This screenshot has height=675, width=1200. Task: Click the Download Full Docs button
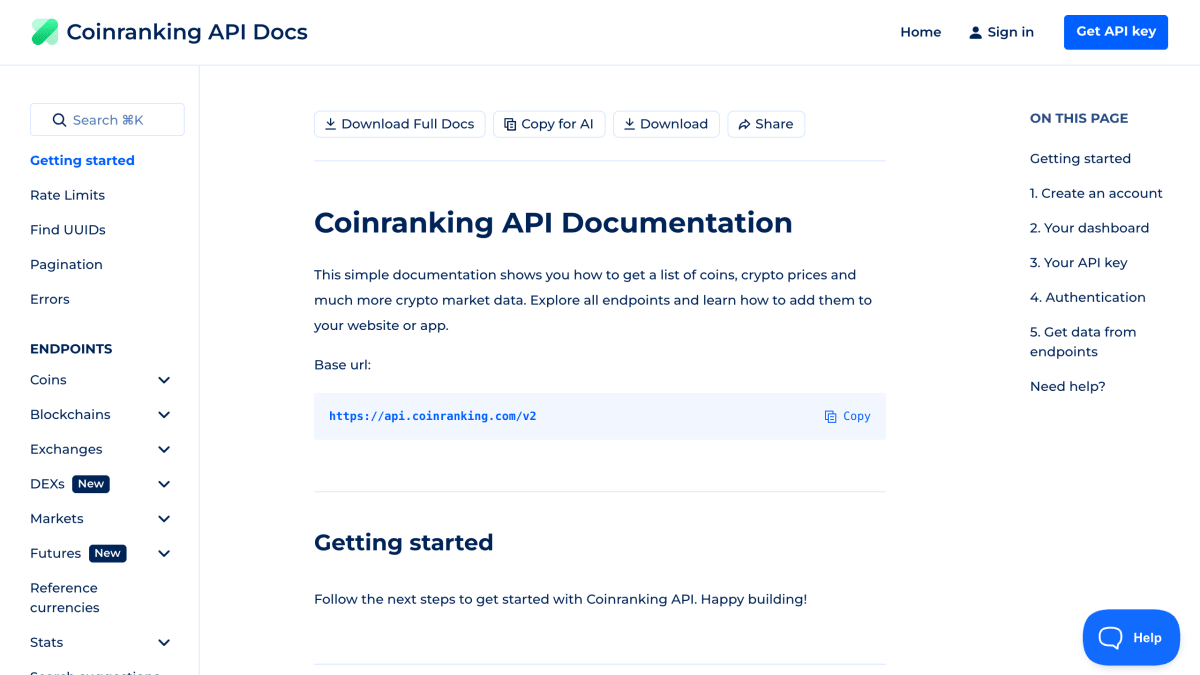[x=400, y=124]
